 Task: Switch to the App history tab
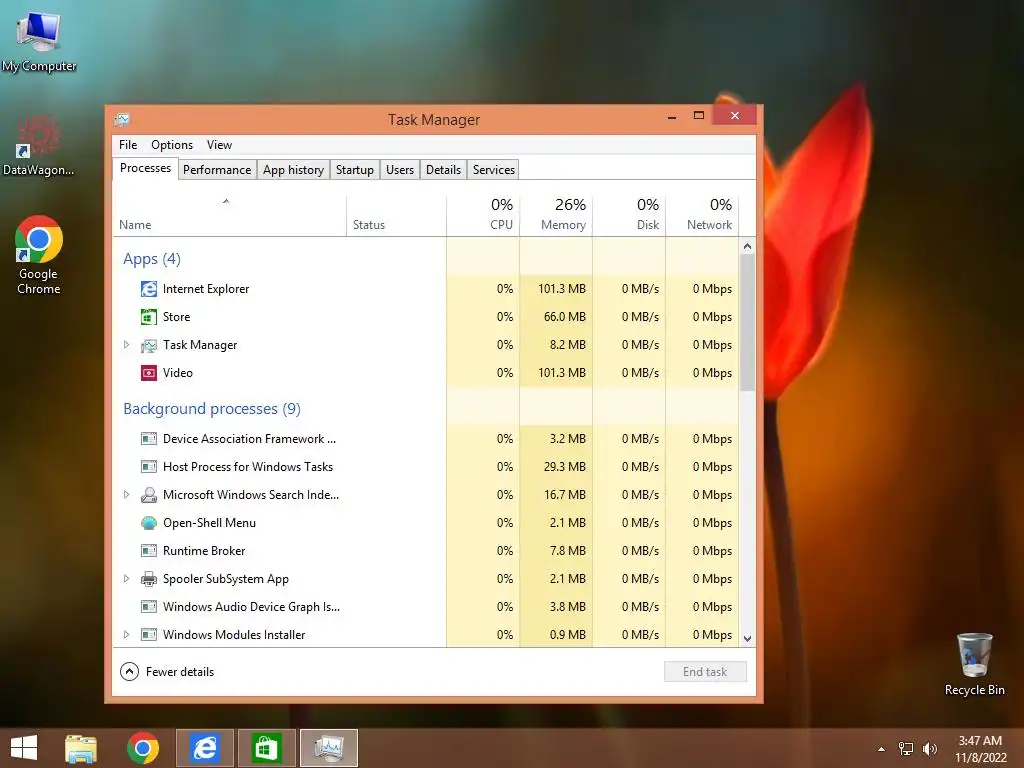tap(293, 170)
